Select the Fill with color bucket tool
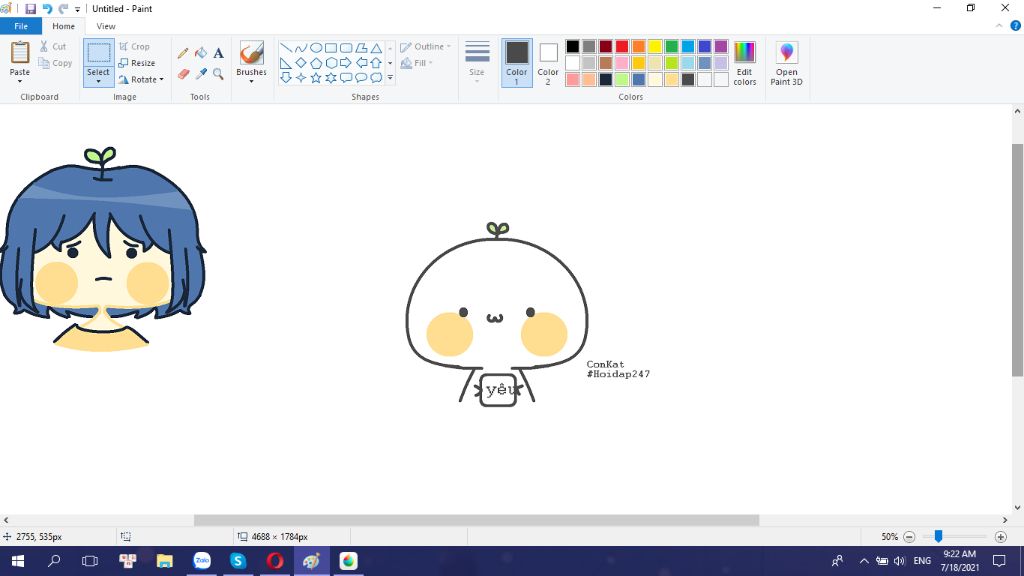This screenshot has width=1024, height=576. click(200, 54)
